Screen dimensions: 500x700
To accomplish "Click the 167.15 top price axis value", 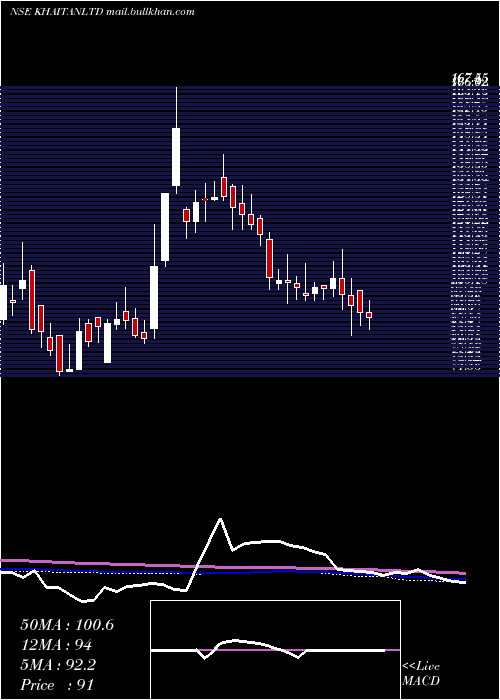I will tap(471, 79).
